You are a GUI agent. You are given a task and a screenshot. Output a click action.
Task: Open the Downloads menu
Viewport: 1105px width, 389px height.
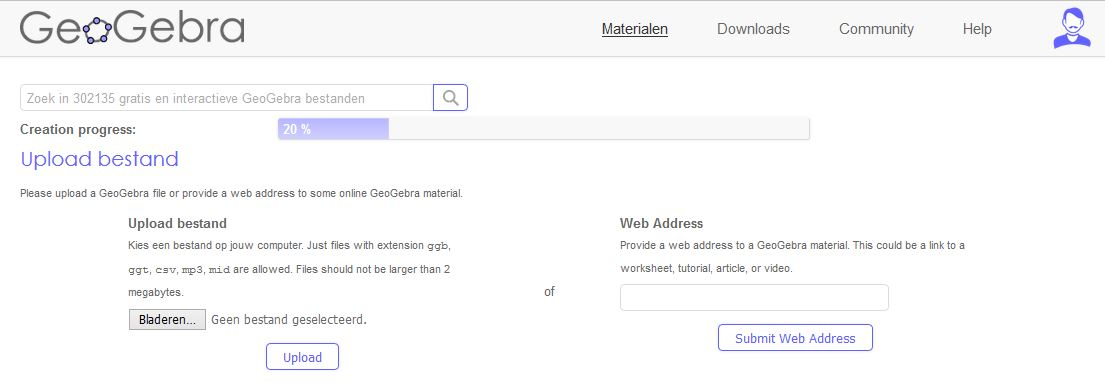753,29
